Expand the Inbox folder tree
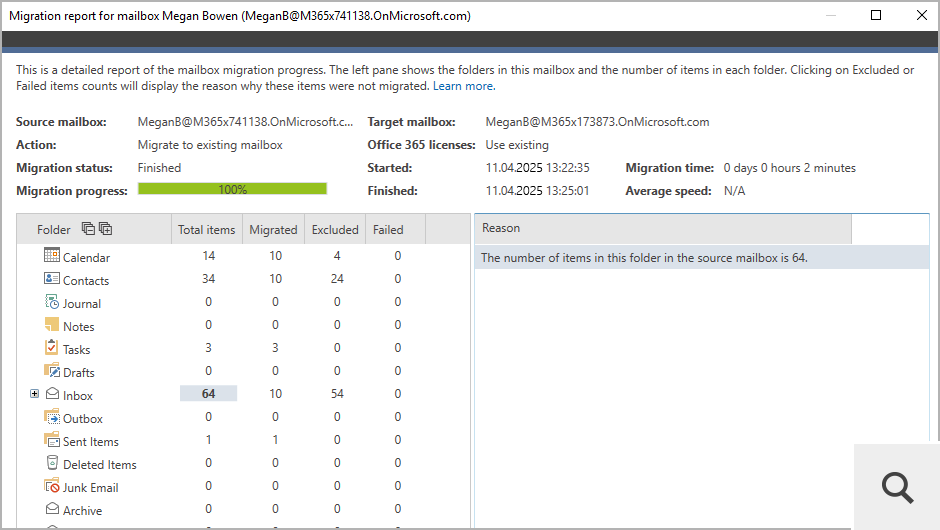The width and height of the screenshot is (940, 530). tap(35, 394)
